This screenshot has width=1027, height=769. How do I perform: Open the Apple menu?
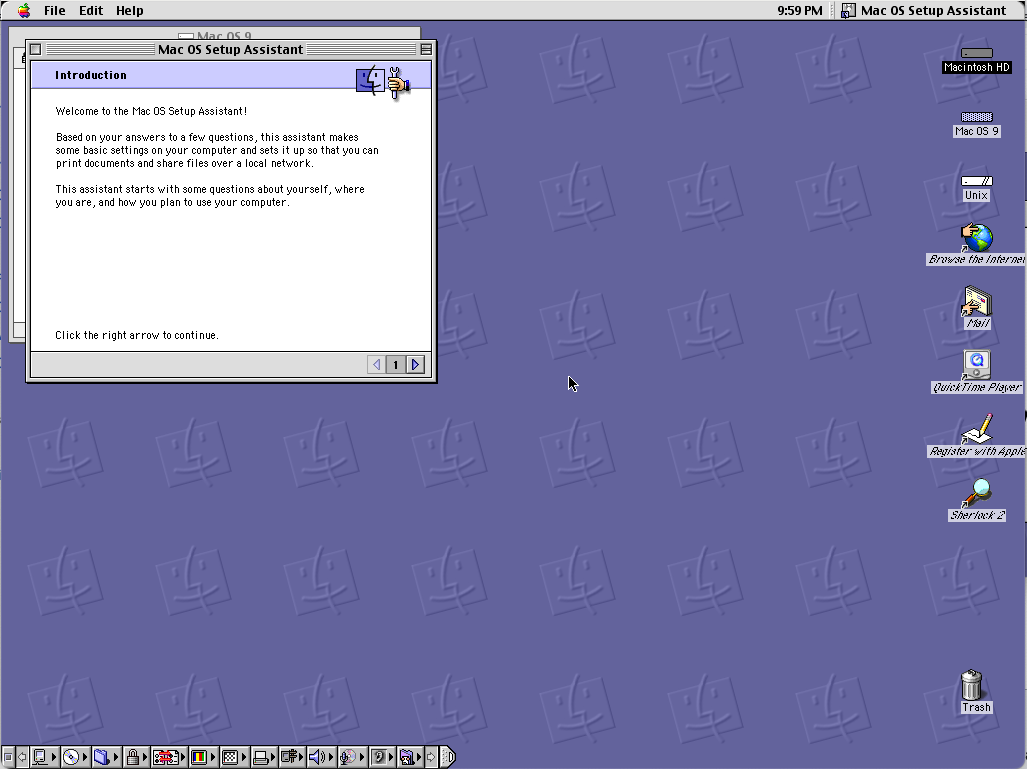point(23,11)
